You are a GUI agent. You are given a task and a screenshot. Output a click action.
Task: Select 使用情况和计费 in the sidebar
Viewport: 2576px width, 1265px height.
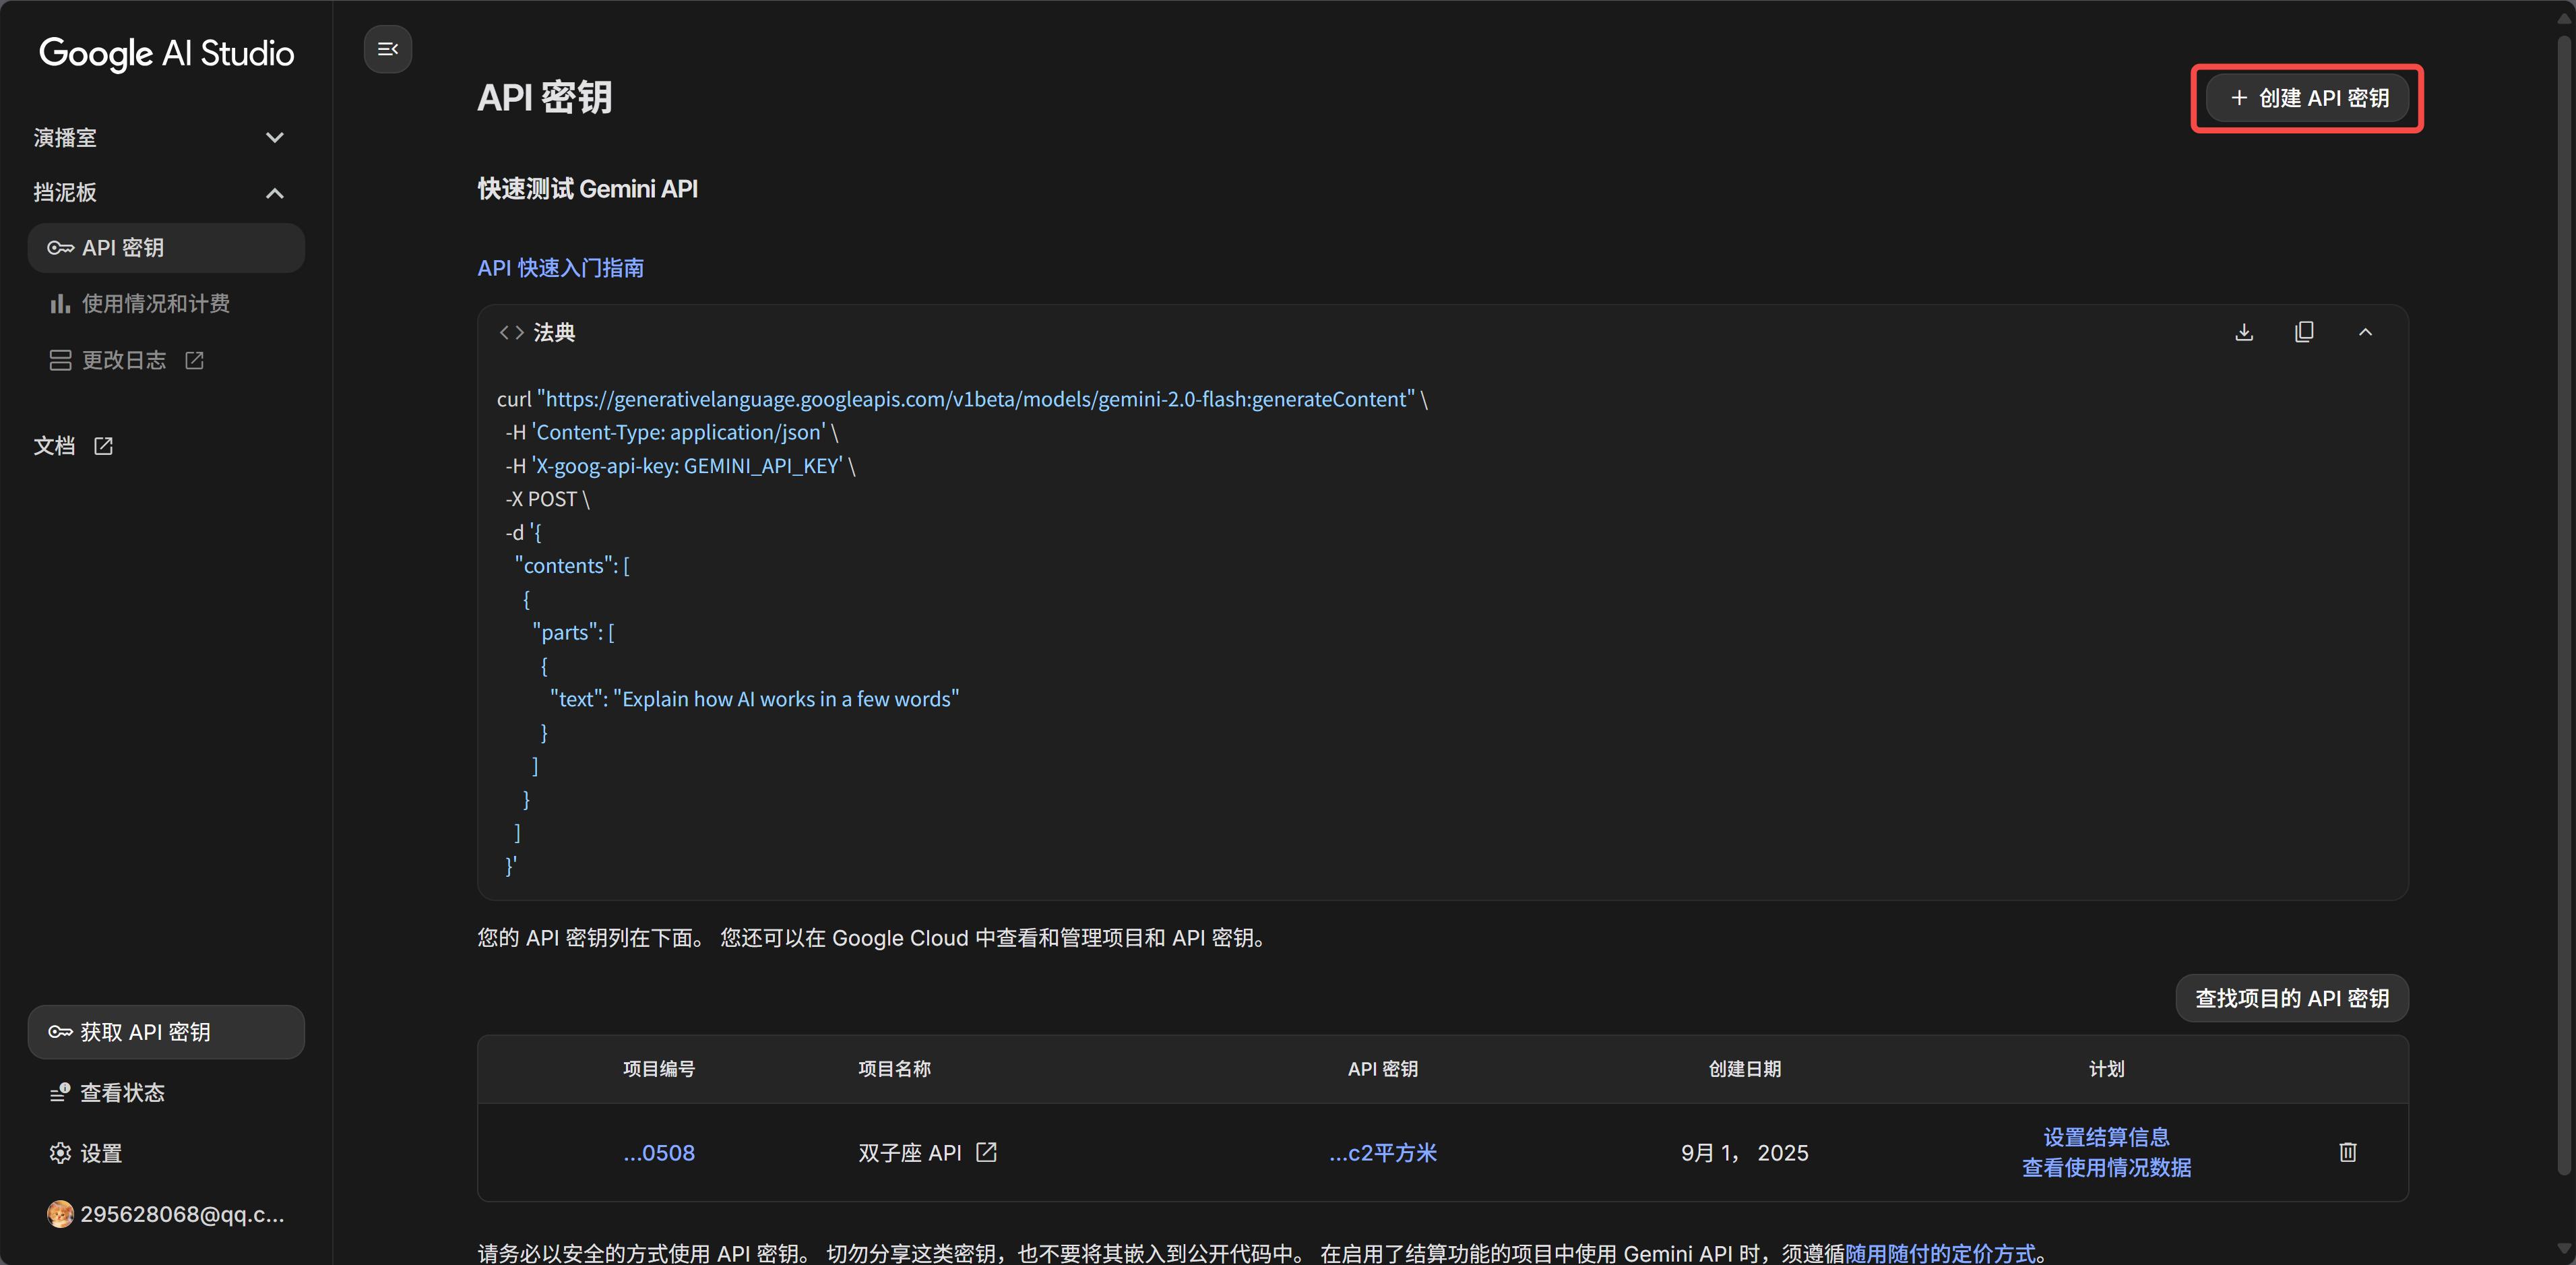click(x=155, y=304)
